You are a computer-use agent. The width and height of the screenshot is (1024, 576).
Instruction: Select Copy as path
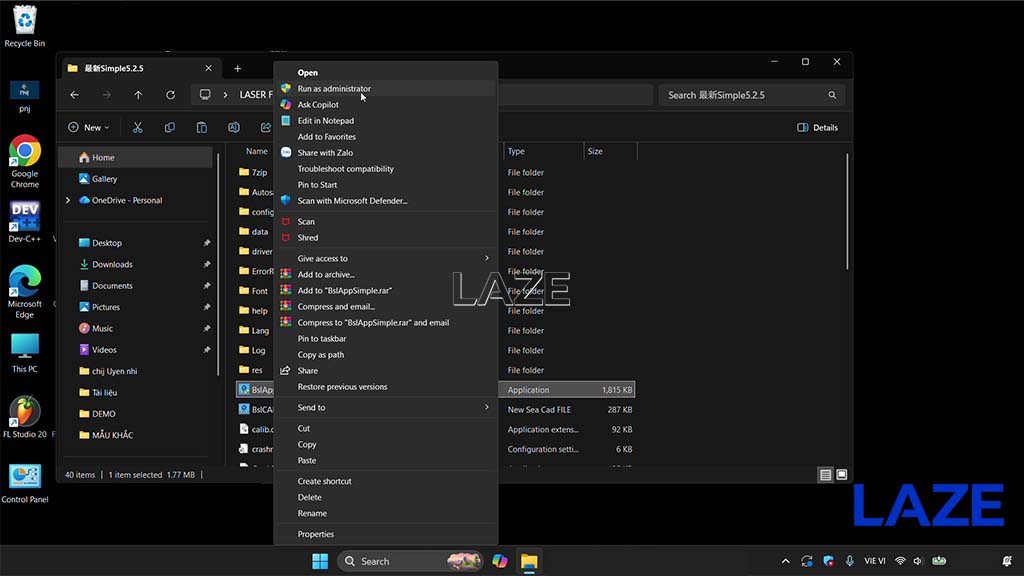(387, 355)
